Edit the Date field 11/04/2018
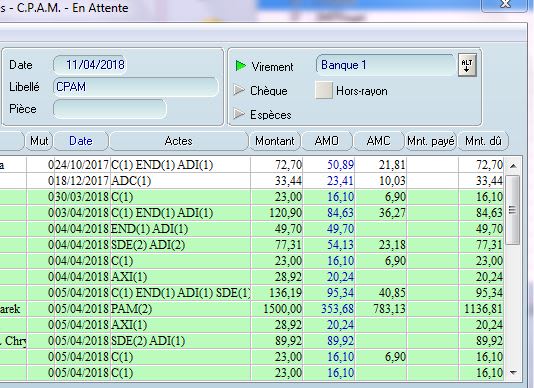This screenshot has width=534, height=388. coord(90,65)
